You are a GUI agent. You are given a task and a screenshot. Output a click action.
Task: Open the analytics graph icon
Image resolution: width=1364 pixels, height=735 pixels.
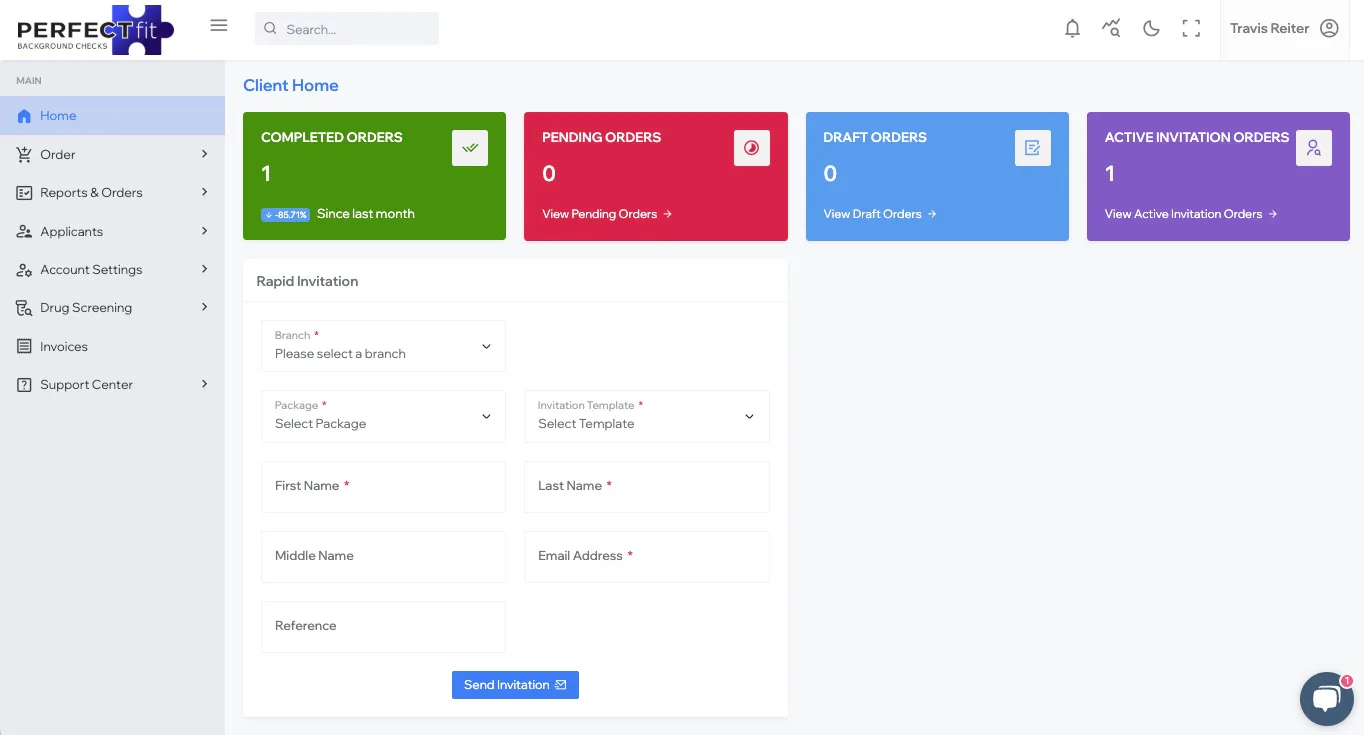coord(1111,28)
